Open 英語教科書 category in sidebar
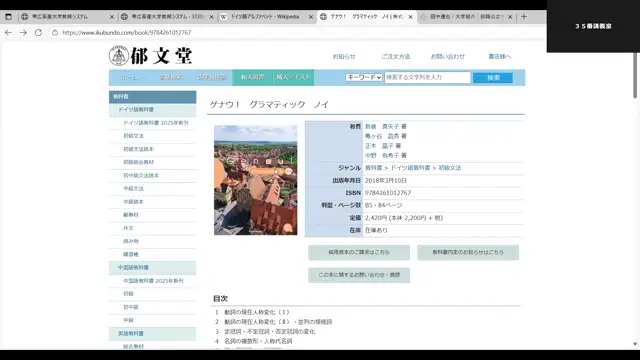Screen dimensions: 640x360 point(152,334)
